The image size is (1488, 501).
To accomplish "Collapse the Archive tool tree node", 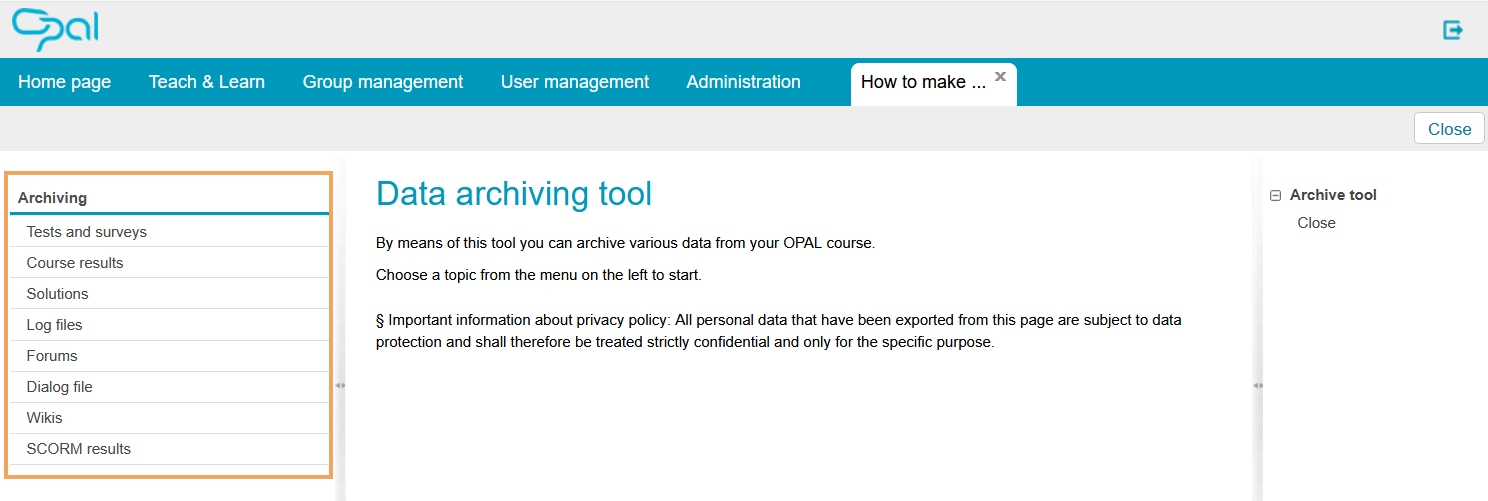I will tap(1274, 196).
